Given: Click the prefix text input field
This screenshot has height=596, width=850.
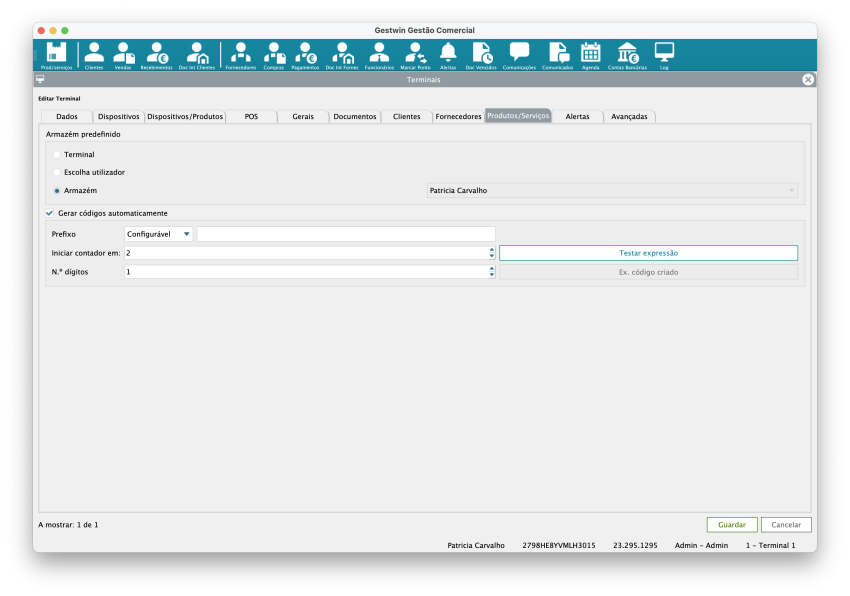Looking at the screenshot, I should (x=345, y=234).
